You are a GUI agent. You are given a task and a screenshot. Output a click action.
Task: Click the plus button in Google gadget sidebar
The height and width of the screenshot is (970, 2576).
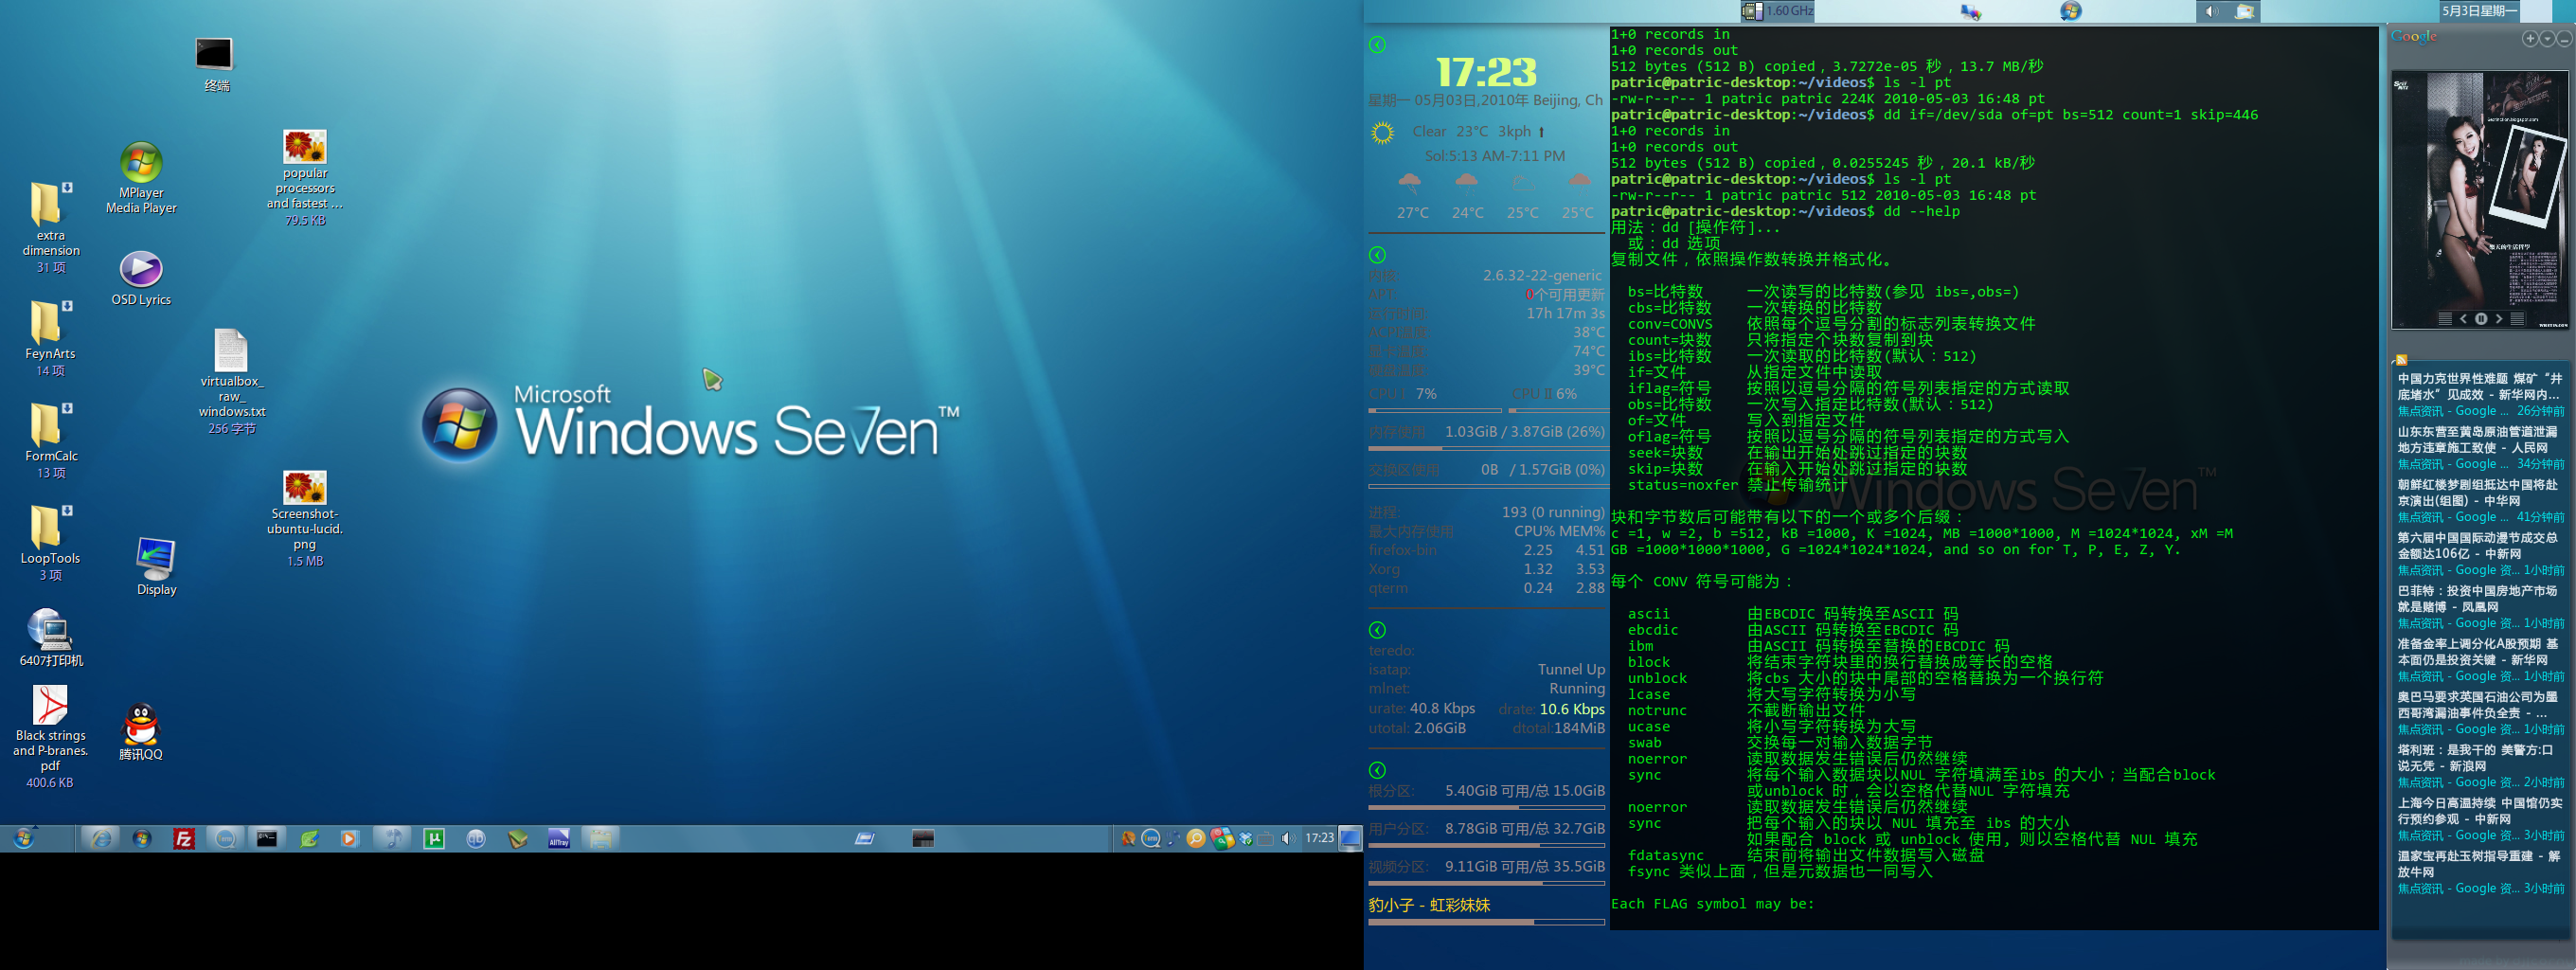2530,39
